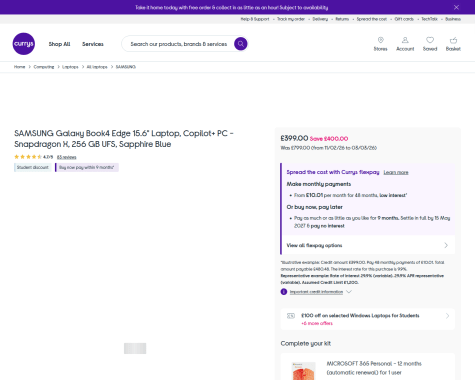Open Business link in top bar

453,19
